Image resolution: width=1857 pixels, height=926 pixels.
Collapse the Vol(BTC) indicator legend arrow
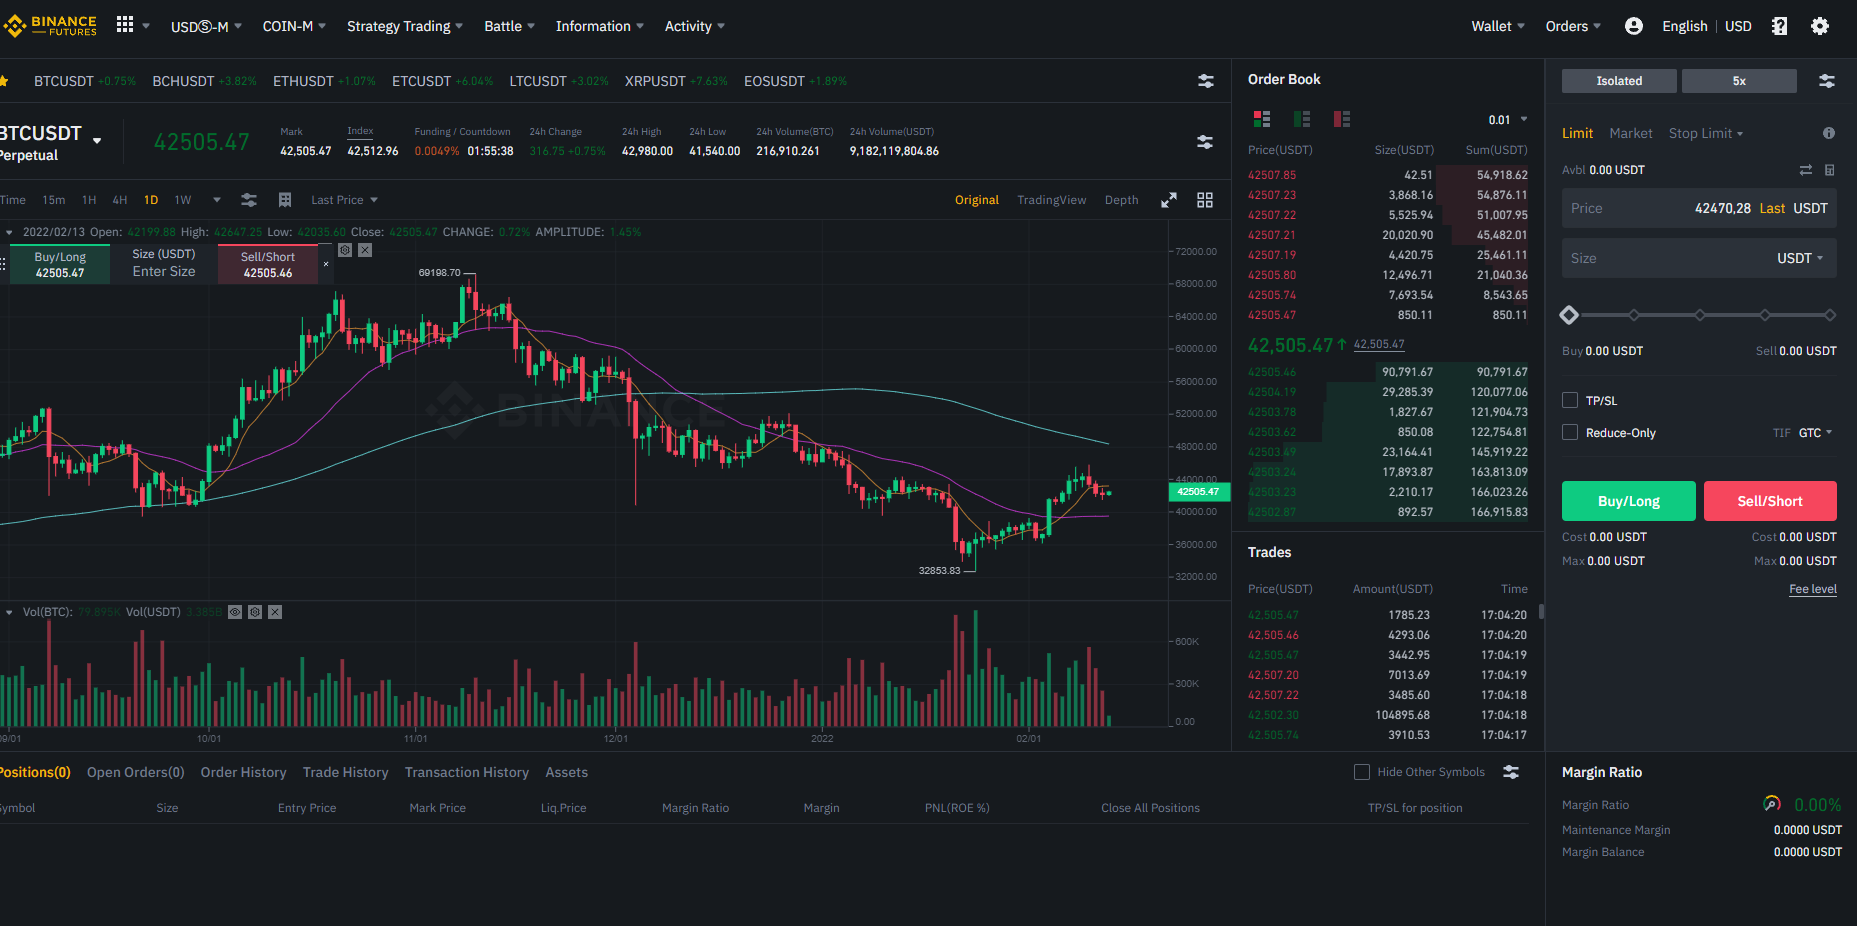9,612
